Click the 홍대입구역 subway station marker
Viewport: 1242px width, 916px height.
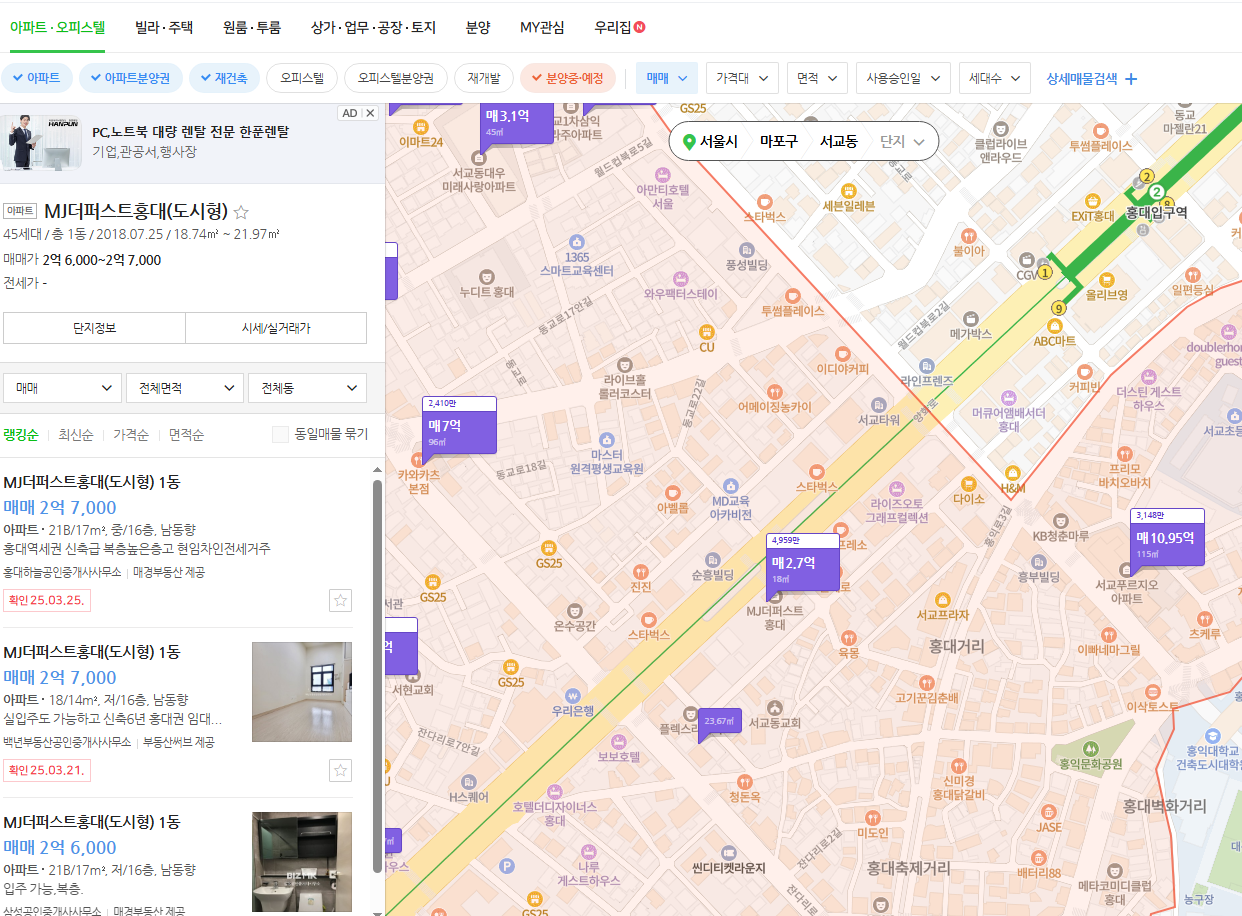click(1156, 192)
